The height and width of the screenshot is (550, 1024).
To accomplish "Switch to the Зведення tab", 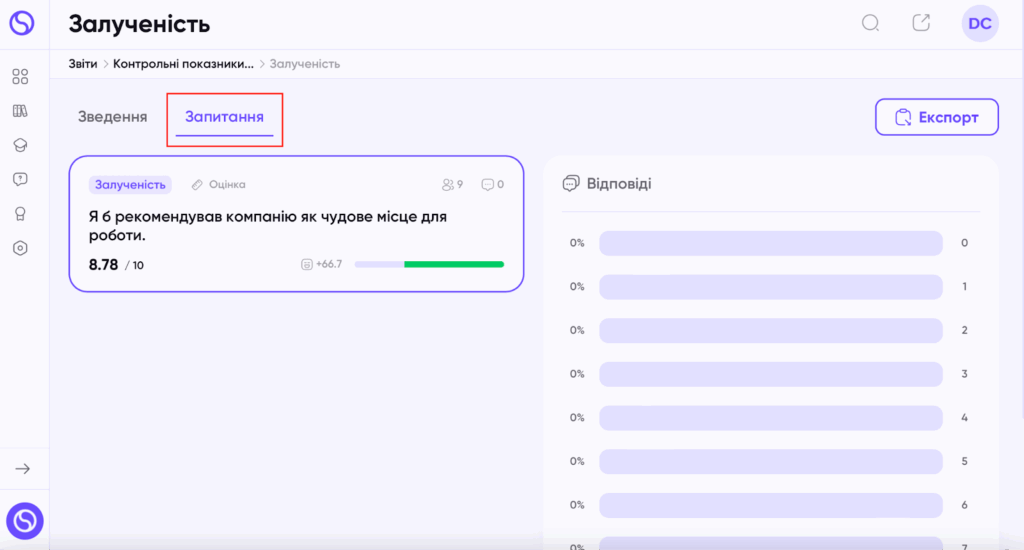I will pyautogui.click(x=112, y=117).
